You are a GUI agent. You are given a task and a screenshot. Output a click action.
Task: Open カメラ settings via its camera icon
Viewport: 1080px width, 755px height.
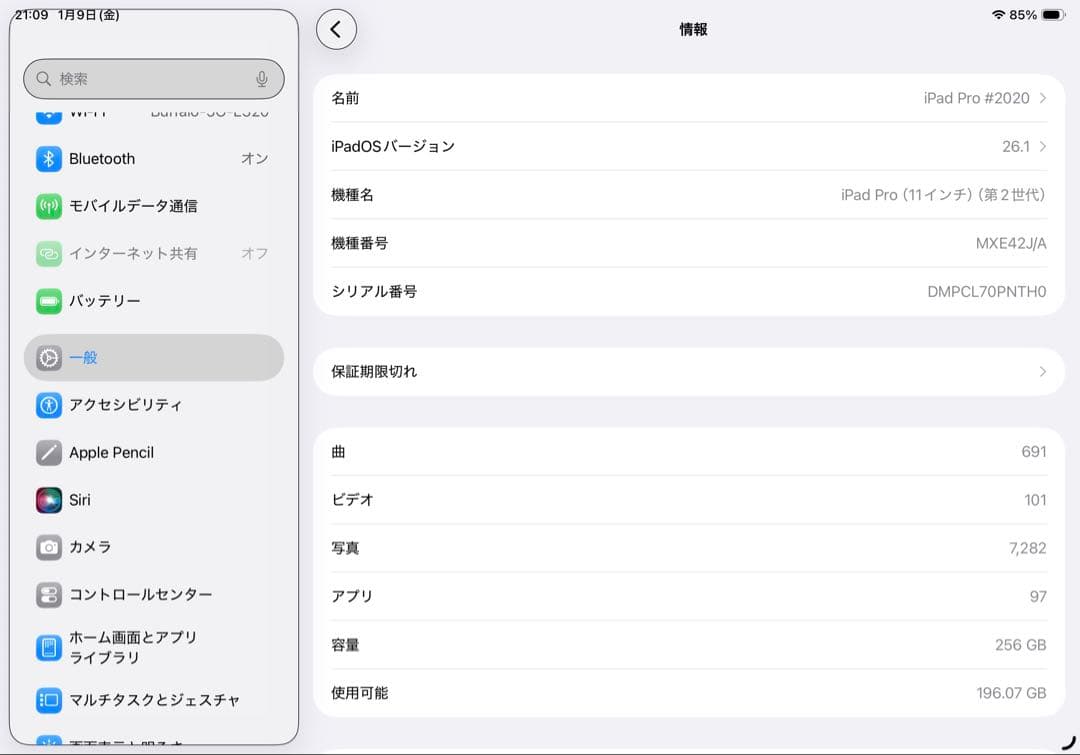(x=49, y=547)
